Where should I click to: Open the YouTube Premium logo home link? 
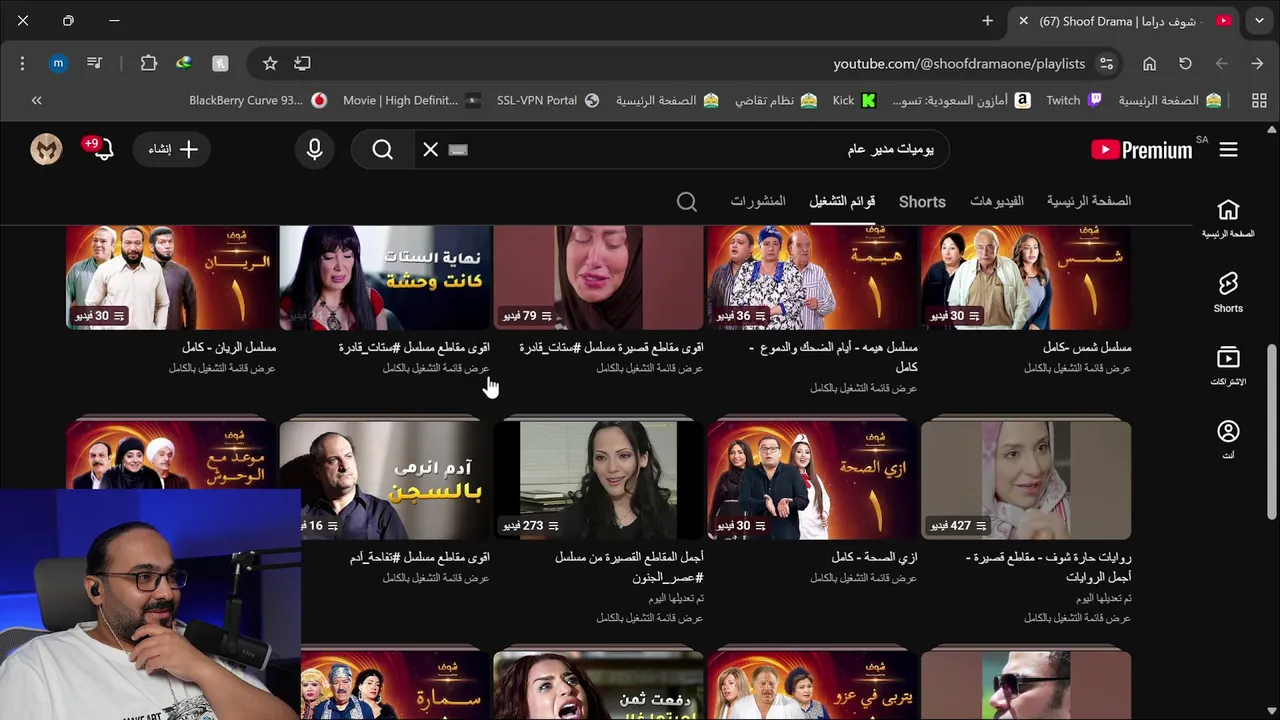[1141, 150]
